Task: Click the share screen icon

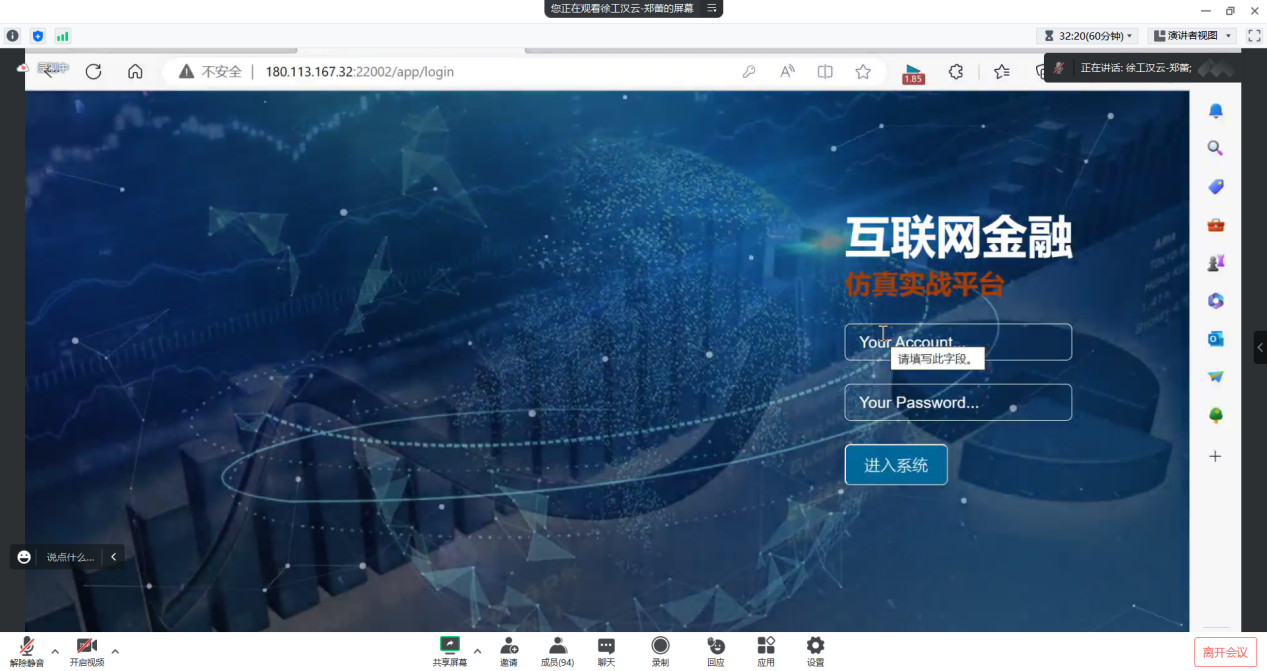Action: coord(449,647)
